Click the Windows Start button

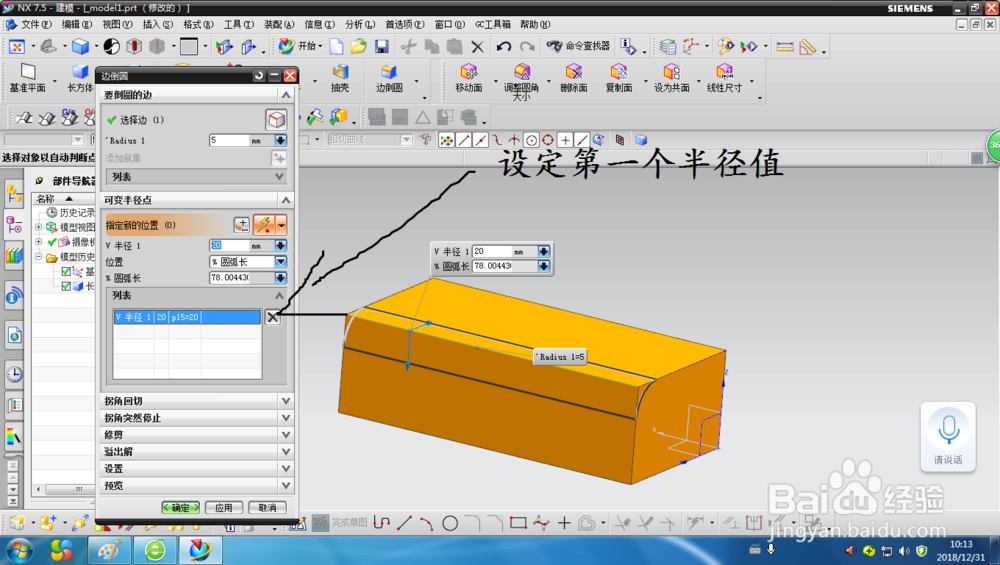tap(18, 550)
